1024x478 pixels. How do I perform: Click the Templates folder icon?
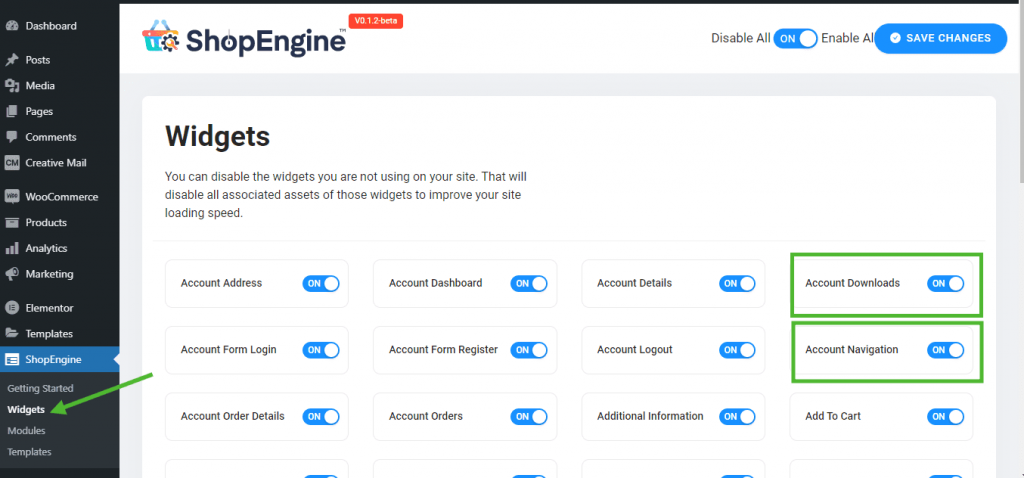[x=12, y=334]
